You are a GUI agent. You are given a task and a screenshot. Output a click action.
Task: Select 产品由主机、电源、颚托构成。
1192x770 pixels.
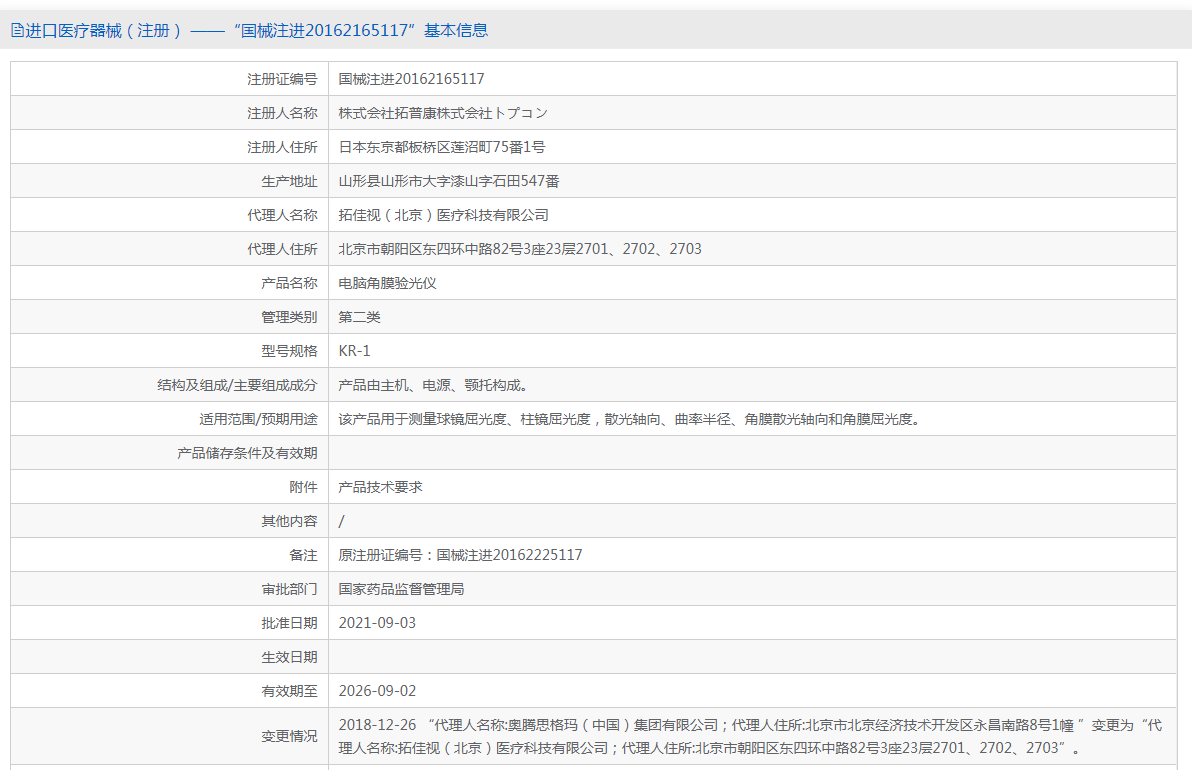pos(436,385)
